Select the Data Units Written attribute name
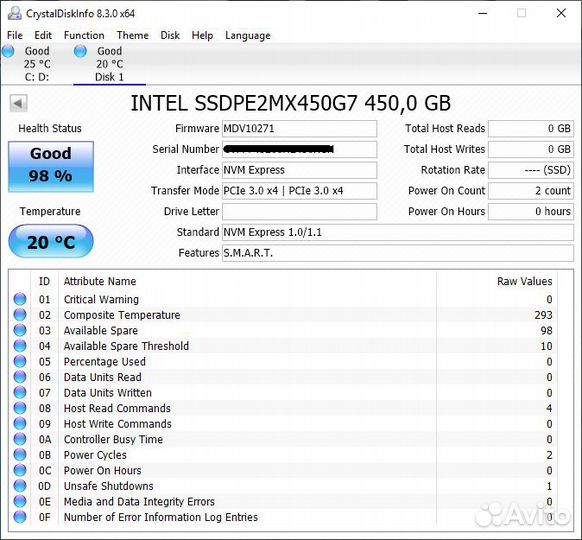The image size is (582, 540). click(108, 393)
